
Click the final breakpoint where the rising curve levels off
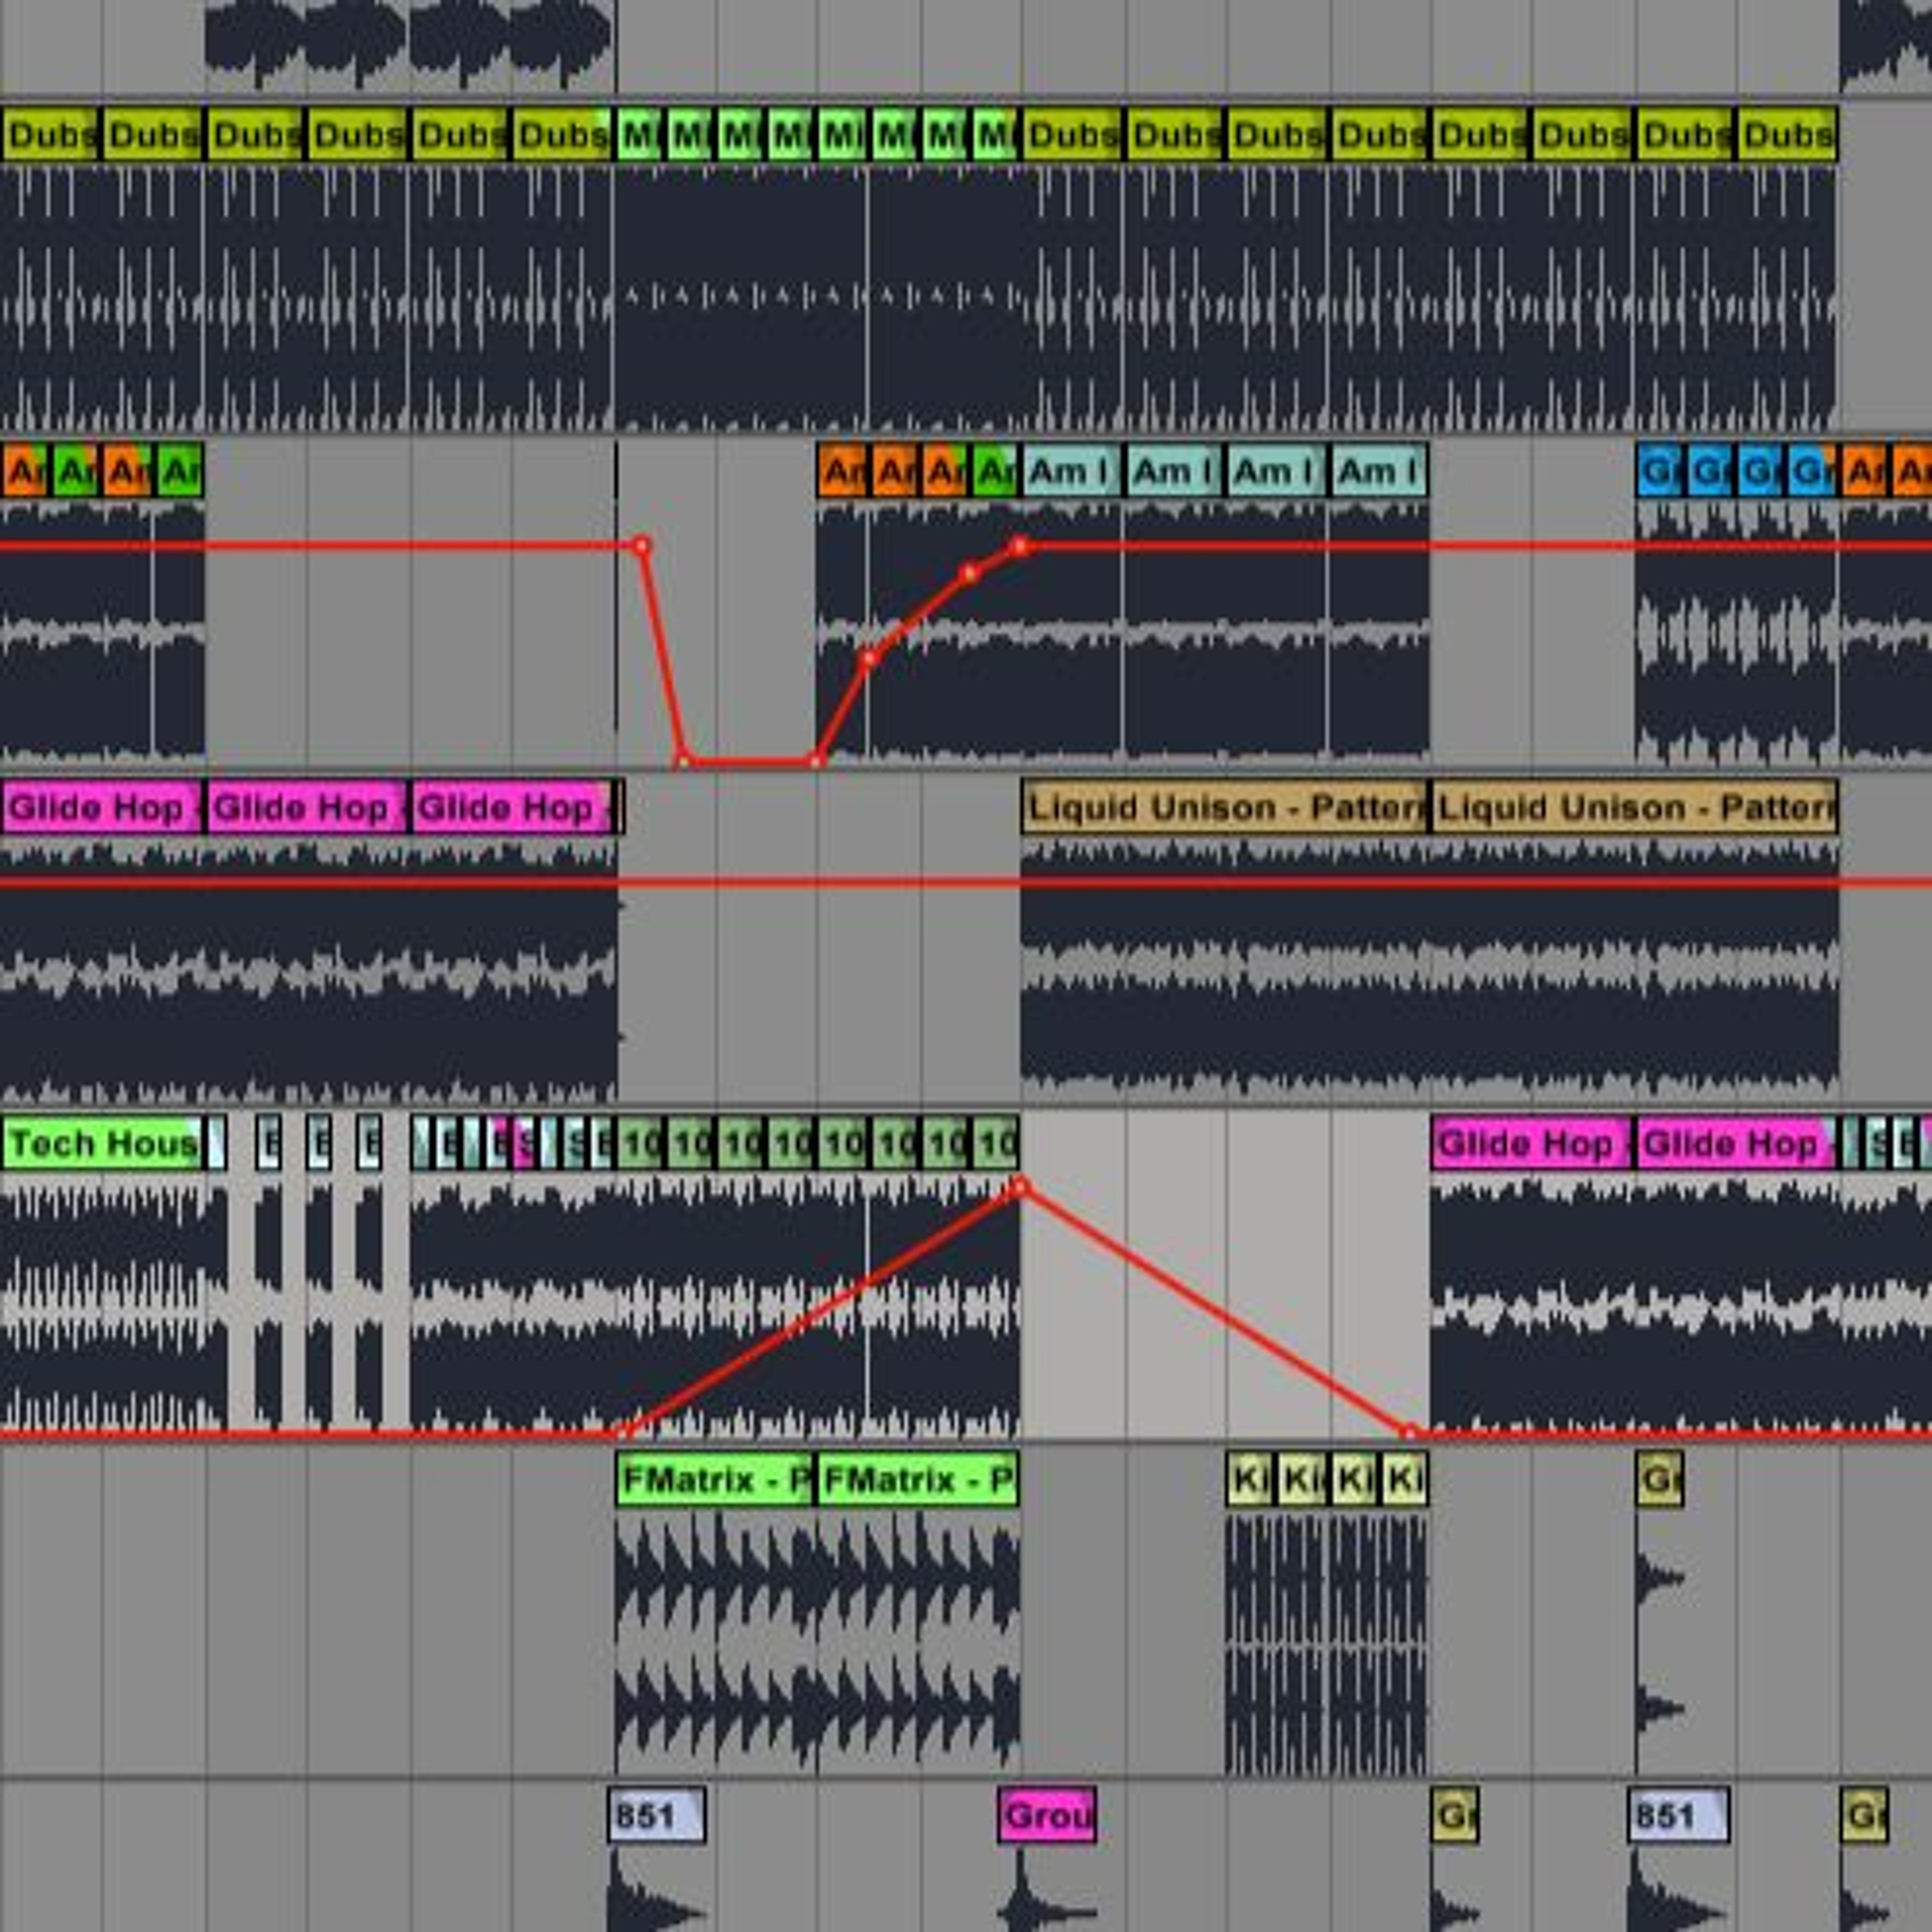click(1019, 546)
